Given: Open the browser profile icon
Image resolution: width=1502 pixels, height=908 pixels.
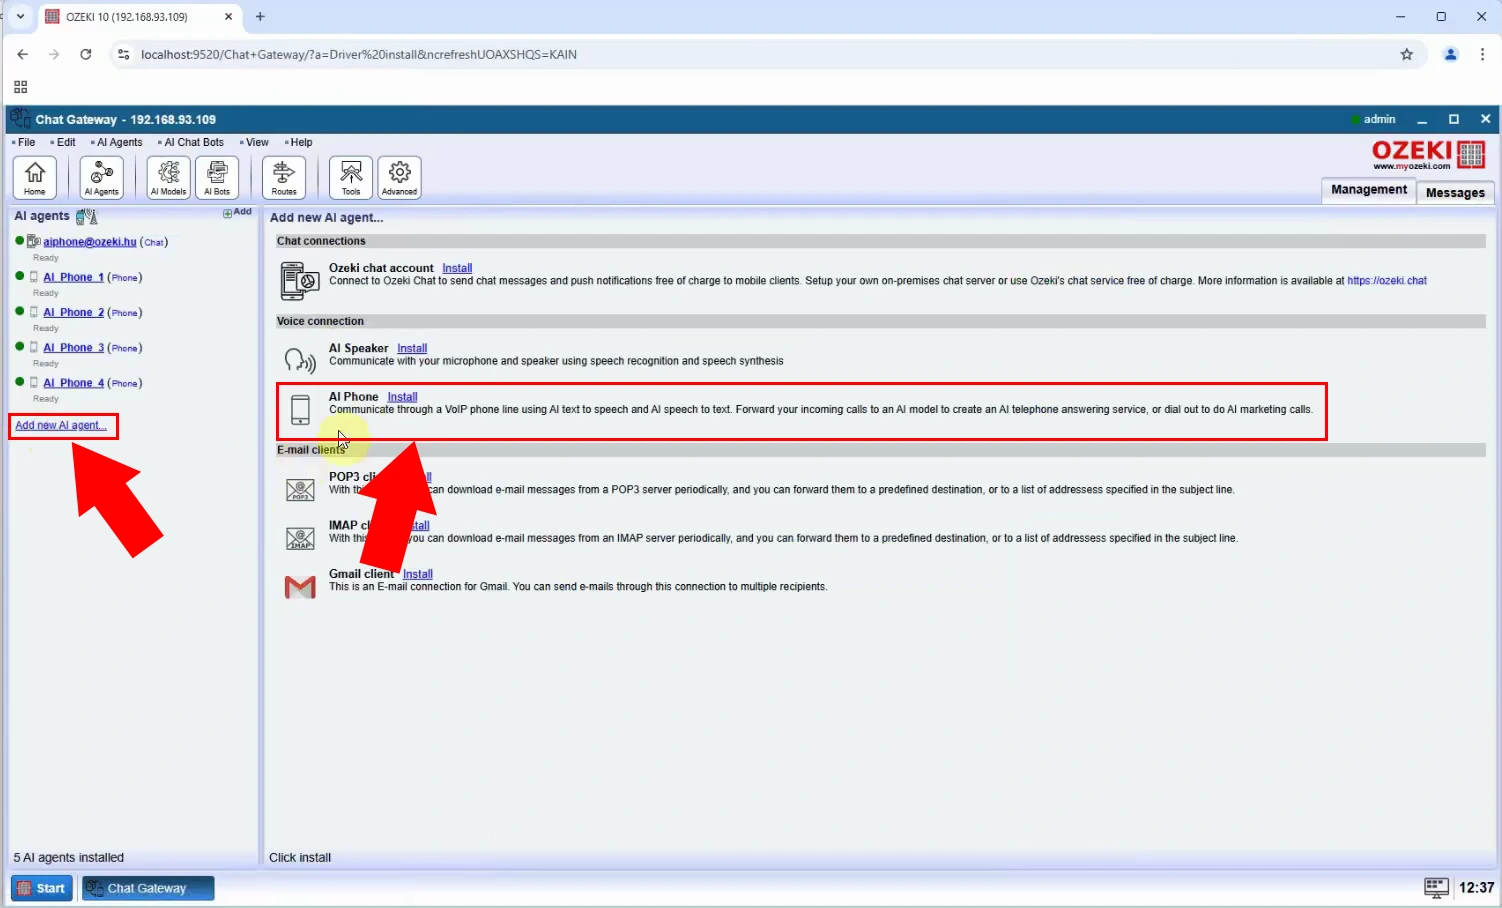Looking at the screenshot, I should [x=1451, y=54].
